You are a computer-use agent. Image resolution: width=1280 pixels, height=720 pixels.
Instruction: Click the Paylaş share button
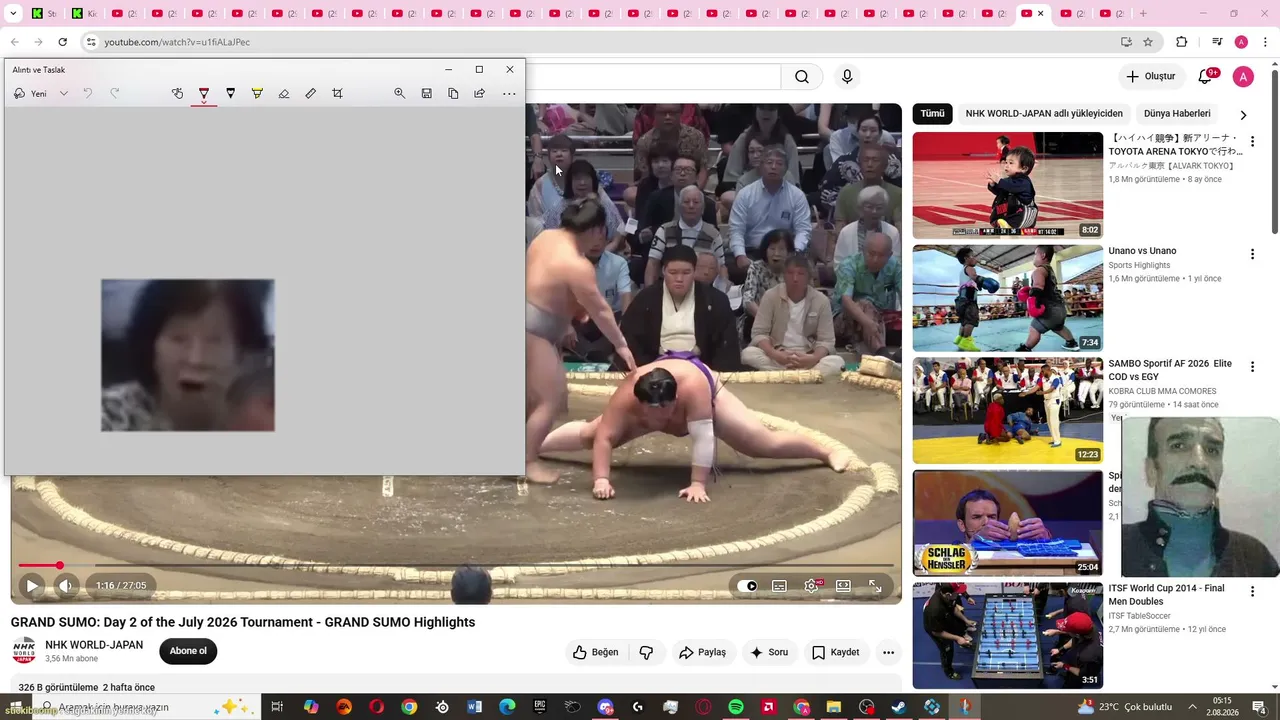tap(702, 652)
